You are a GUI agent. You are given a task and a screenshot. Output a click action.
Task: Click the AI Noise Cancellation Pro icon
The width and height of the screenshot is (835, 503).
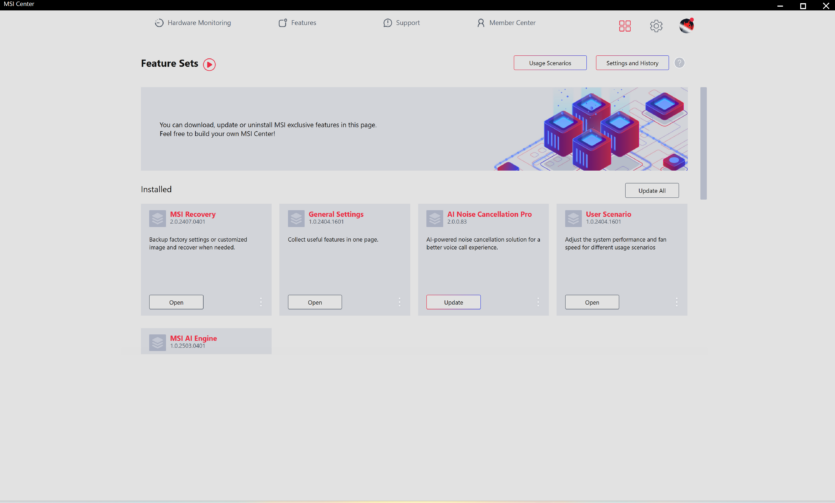435,218
